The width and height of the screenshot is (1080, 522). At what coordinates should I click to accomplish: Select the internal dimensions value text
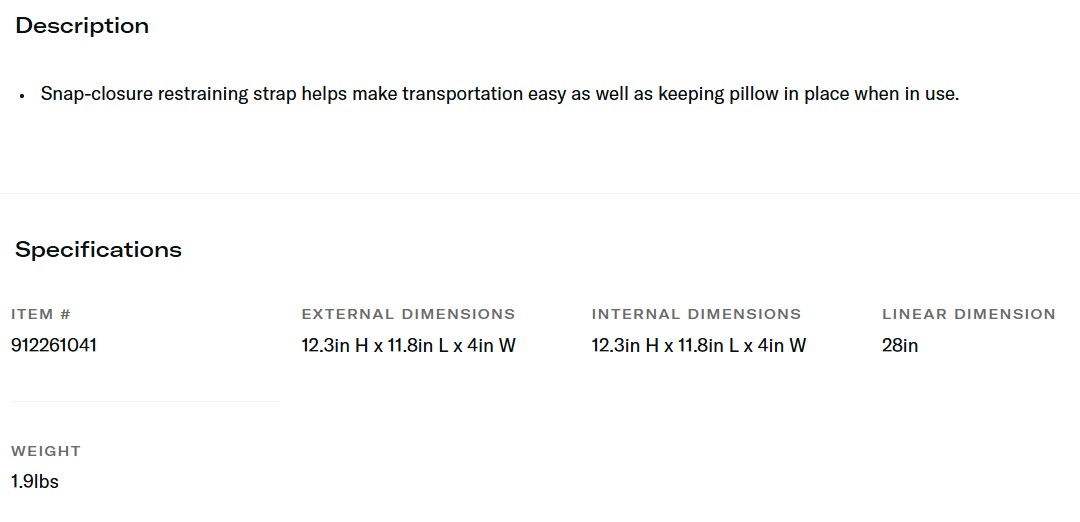(698, 346)
